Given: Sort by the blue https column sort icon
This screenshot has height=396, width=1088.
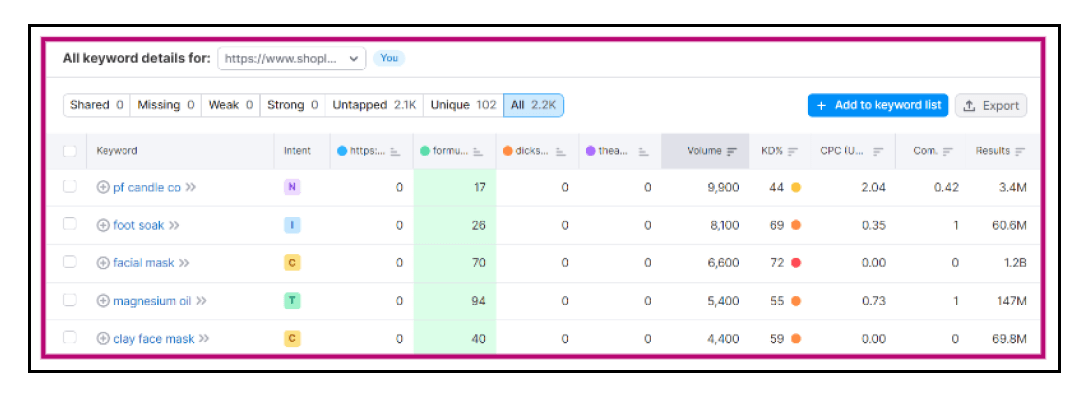Looking at the screenshot, I should click(x=396, y=151).
